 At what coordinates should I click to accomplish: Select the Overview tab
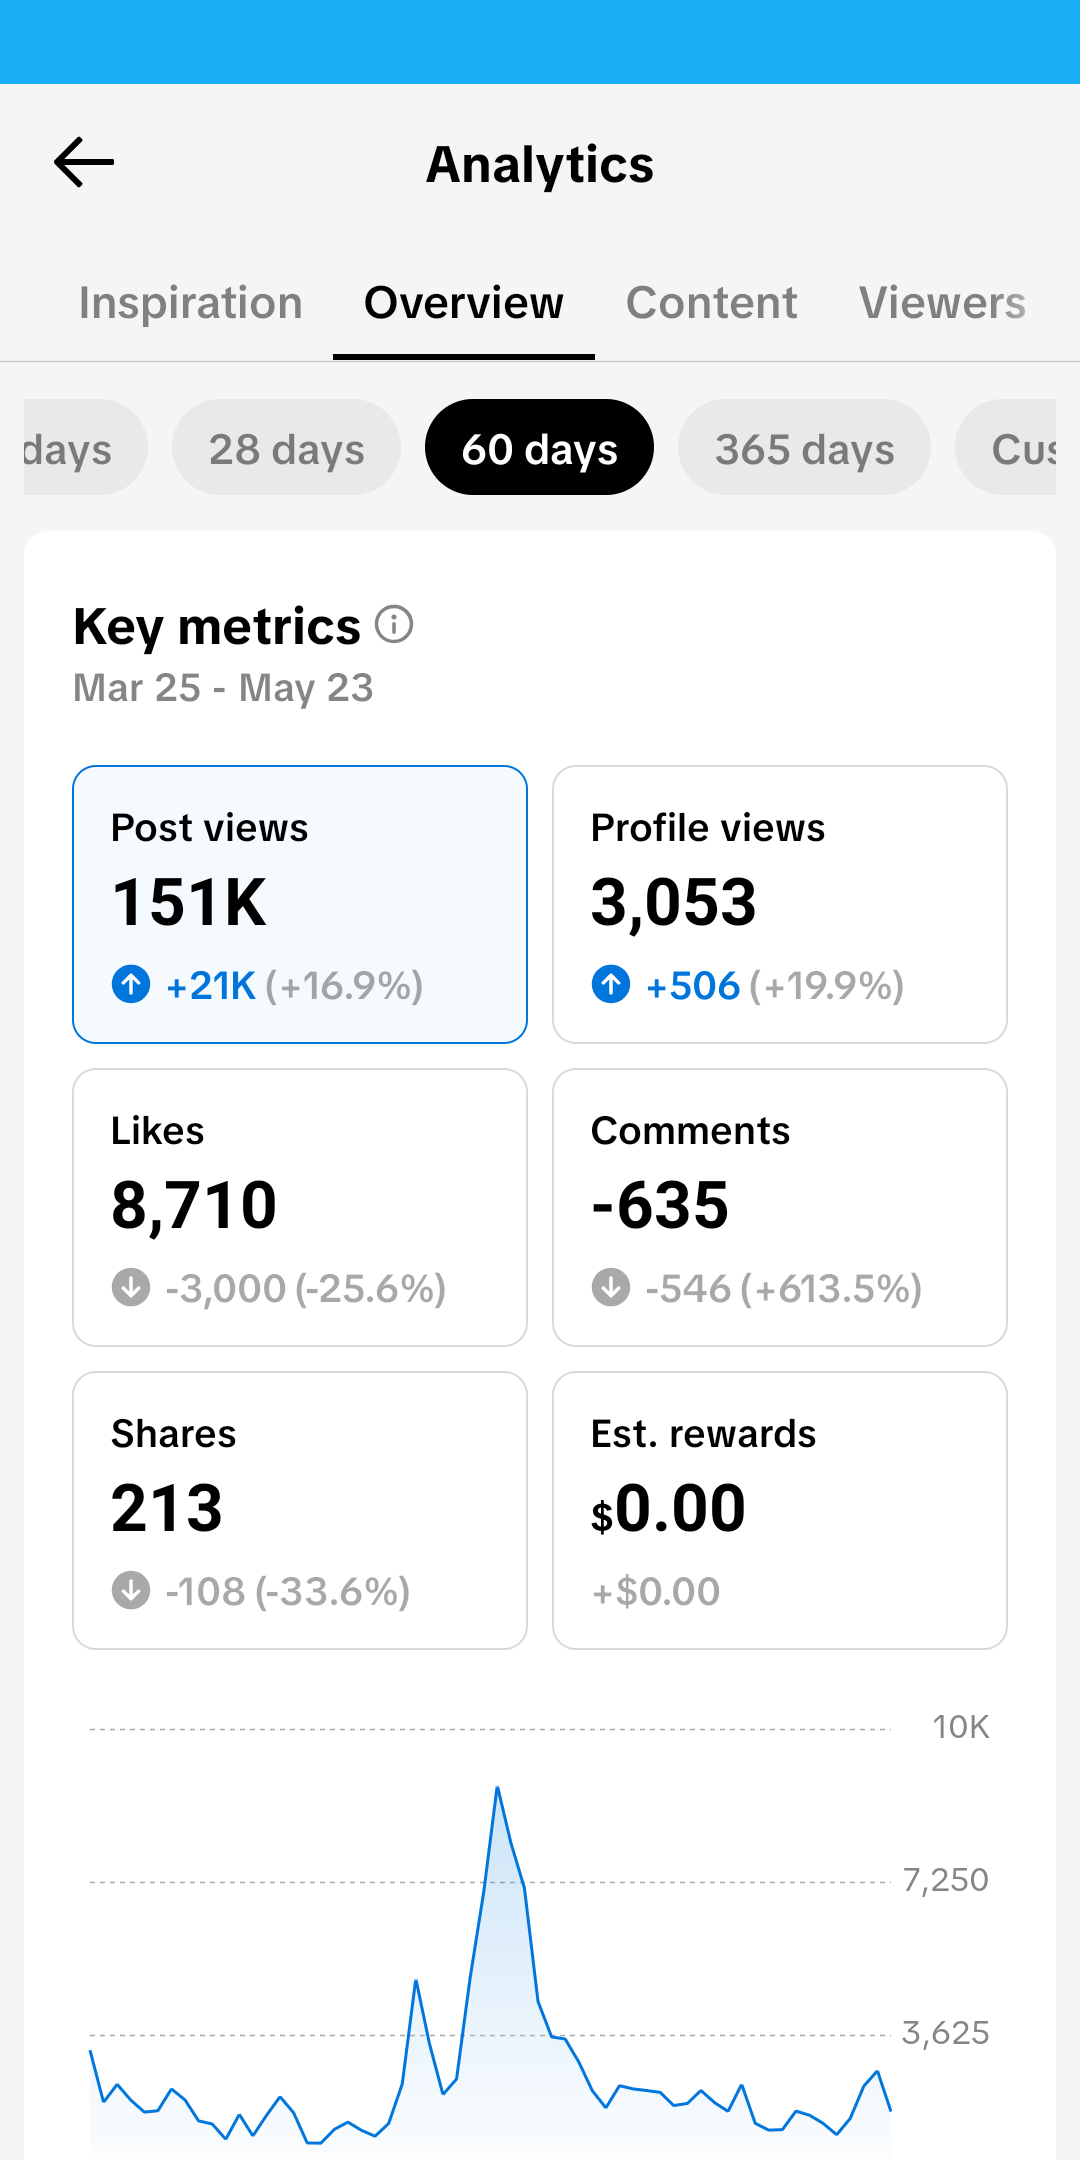pos(464,303)
